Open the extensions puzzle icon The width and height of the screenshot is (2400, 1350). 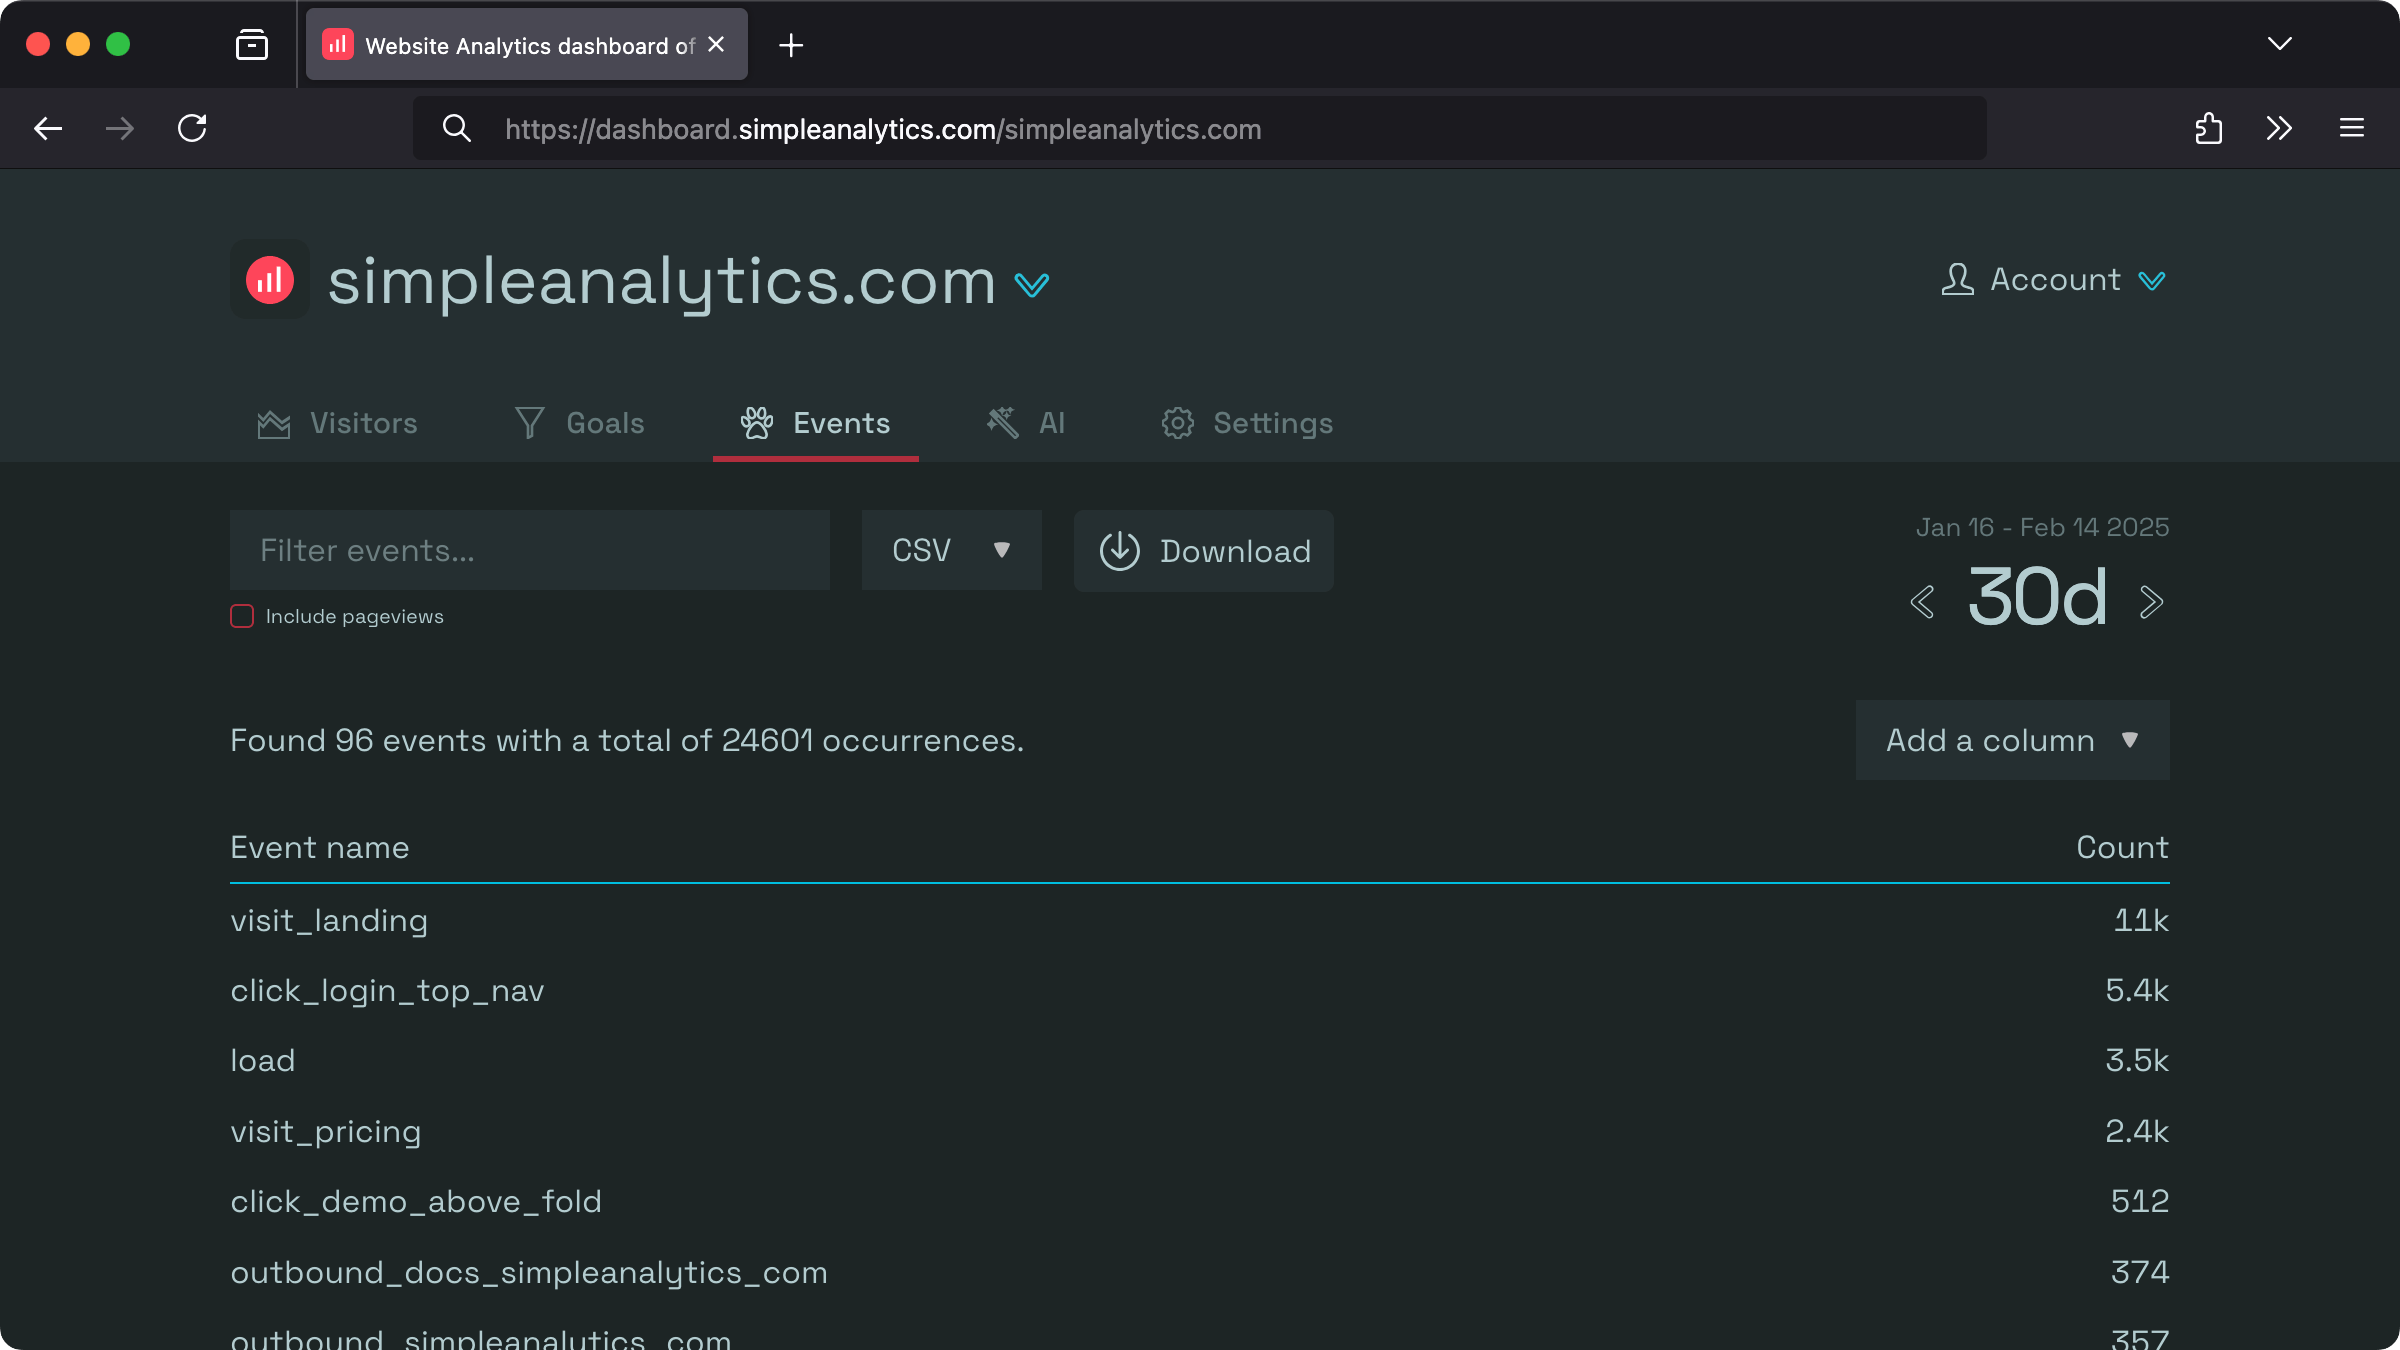pos(2209,128)
